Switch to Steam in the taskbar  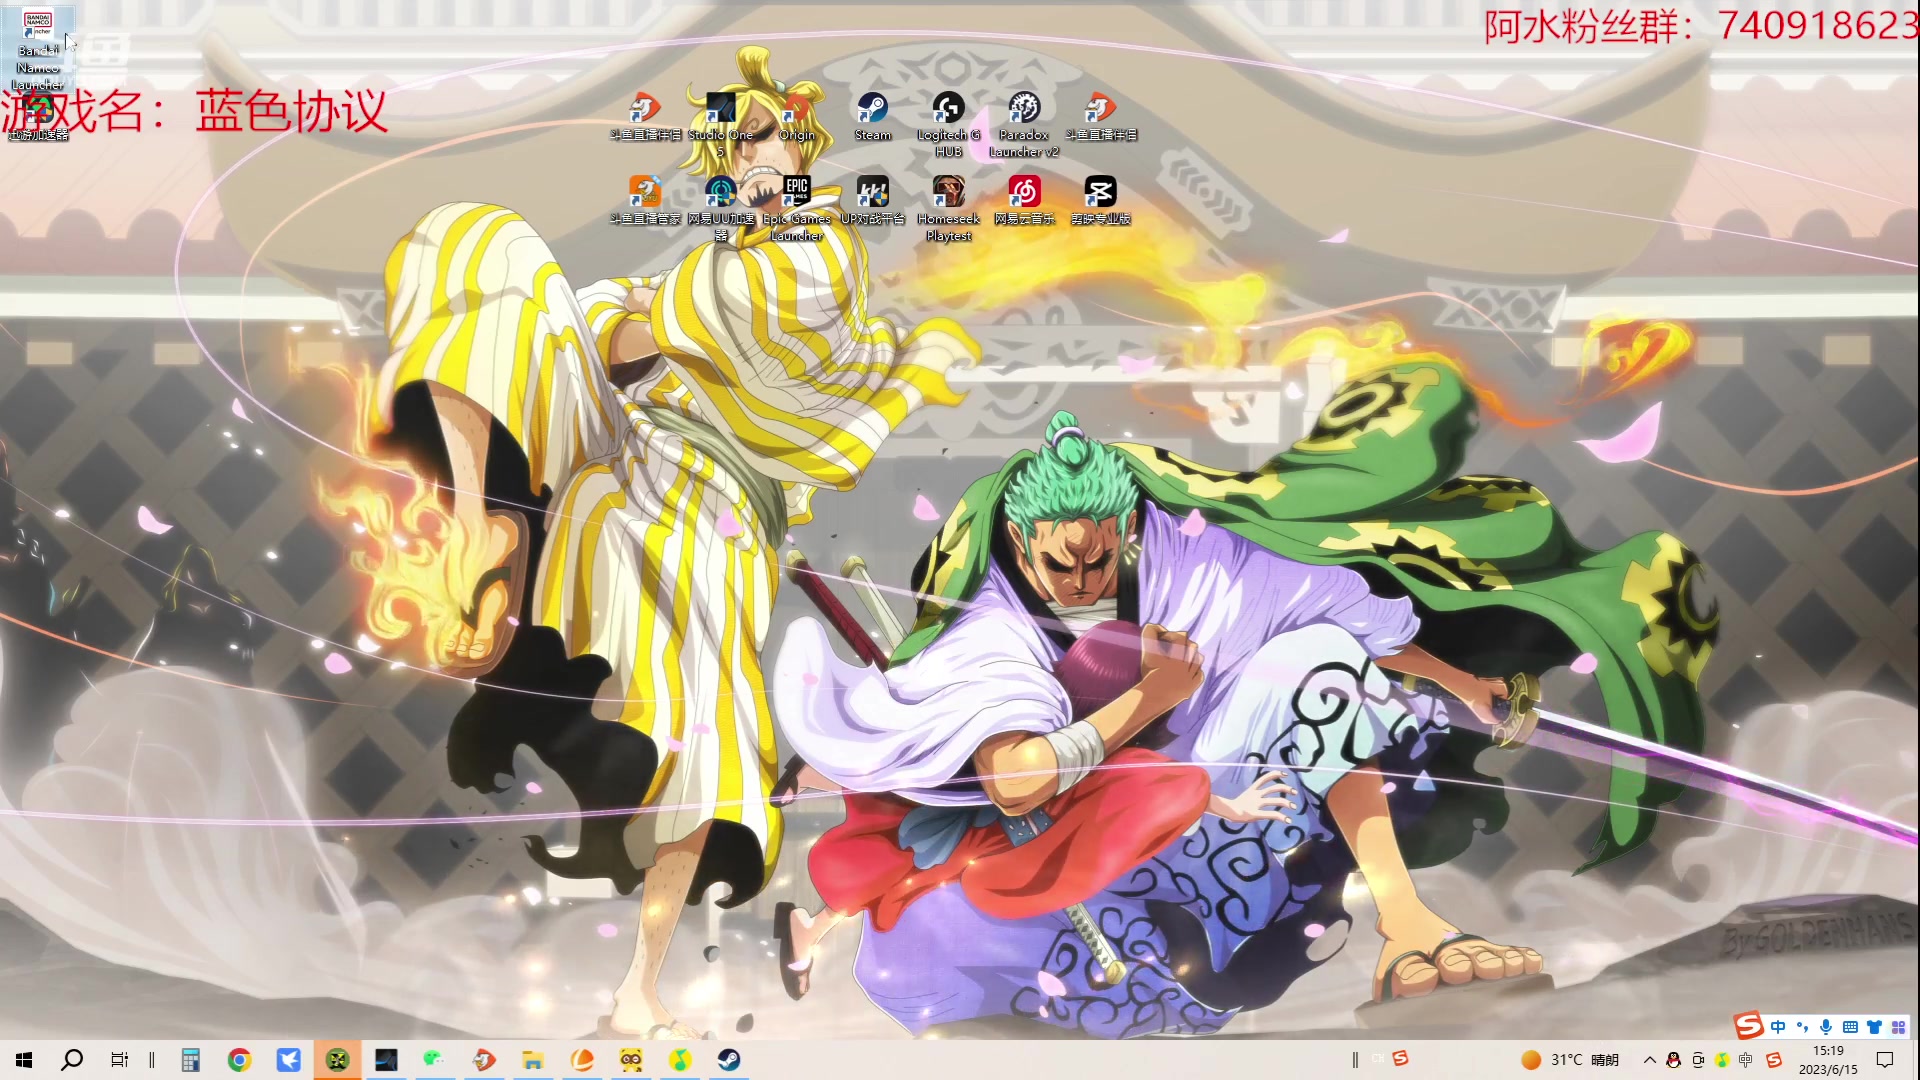(x=729, y=1060)
